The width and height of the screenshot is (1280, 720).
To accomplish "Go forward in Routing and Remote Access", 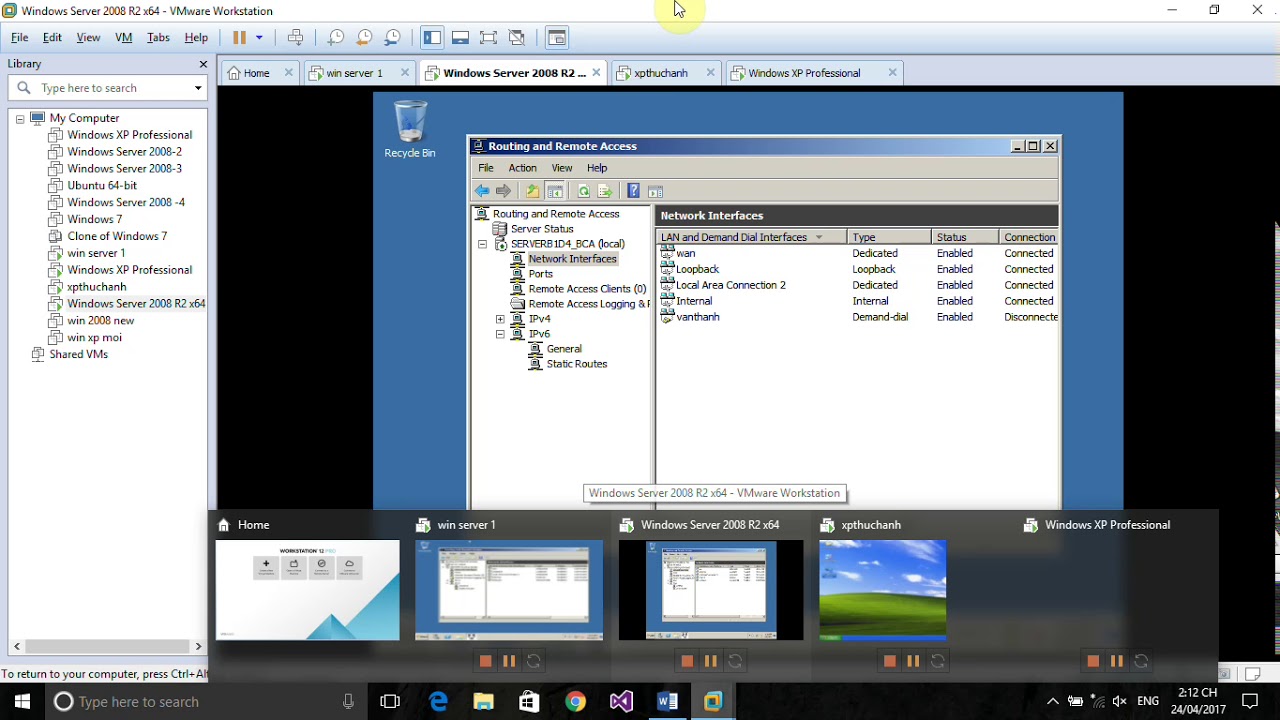I will click(504, 191).
